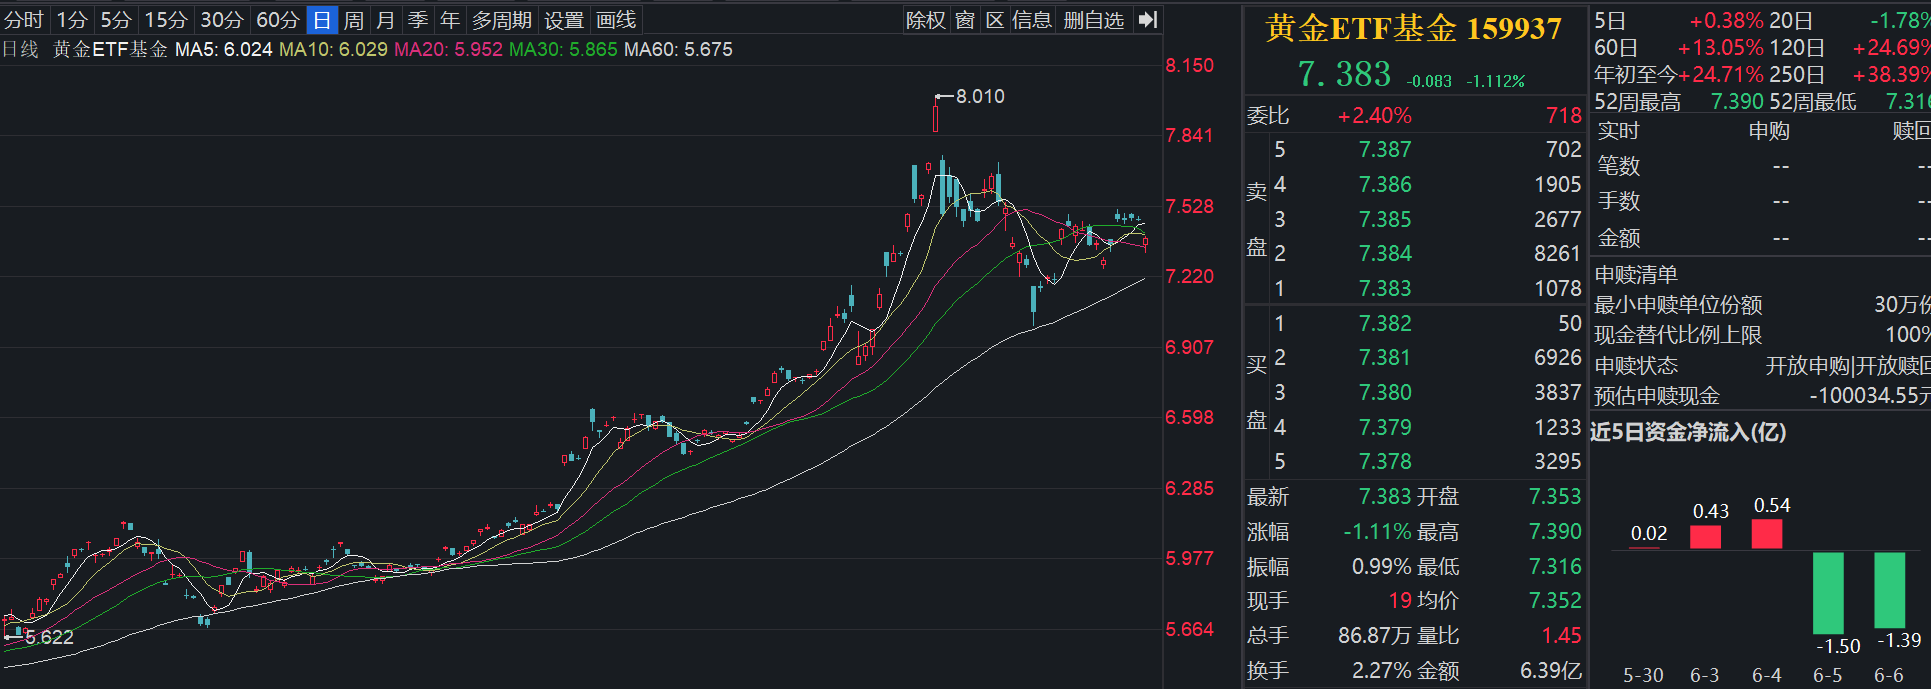The image size is (1931, 689).
Task: Switch to the 日 daily period
Action: point(322,20)
